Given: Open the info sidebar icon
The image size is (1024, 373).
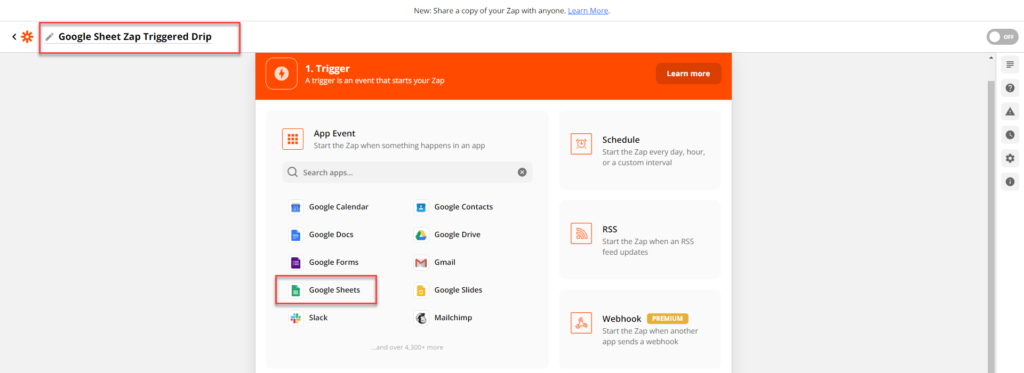Looking at the screenshot, I should [1010, 182].
